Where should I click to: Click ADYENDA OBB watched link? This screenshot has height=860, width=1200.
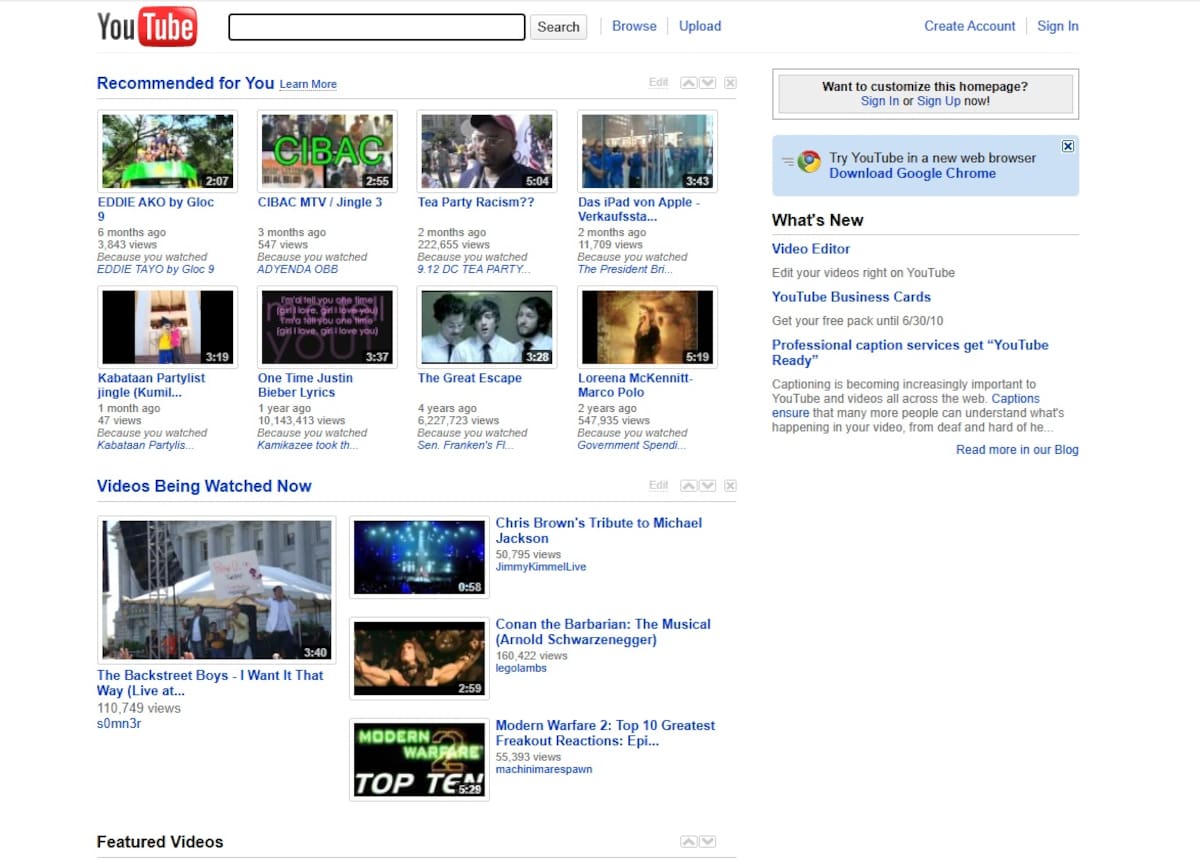click(x=298, y=269)
